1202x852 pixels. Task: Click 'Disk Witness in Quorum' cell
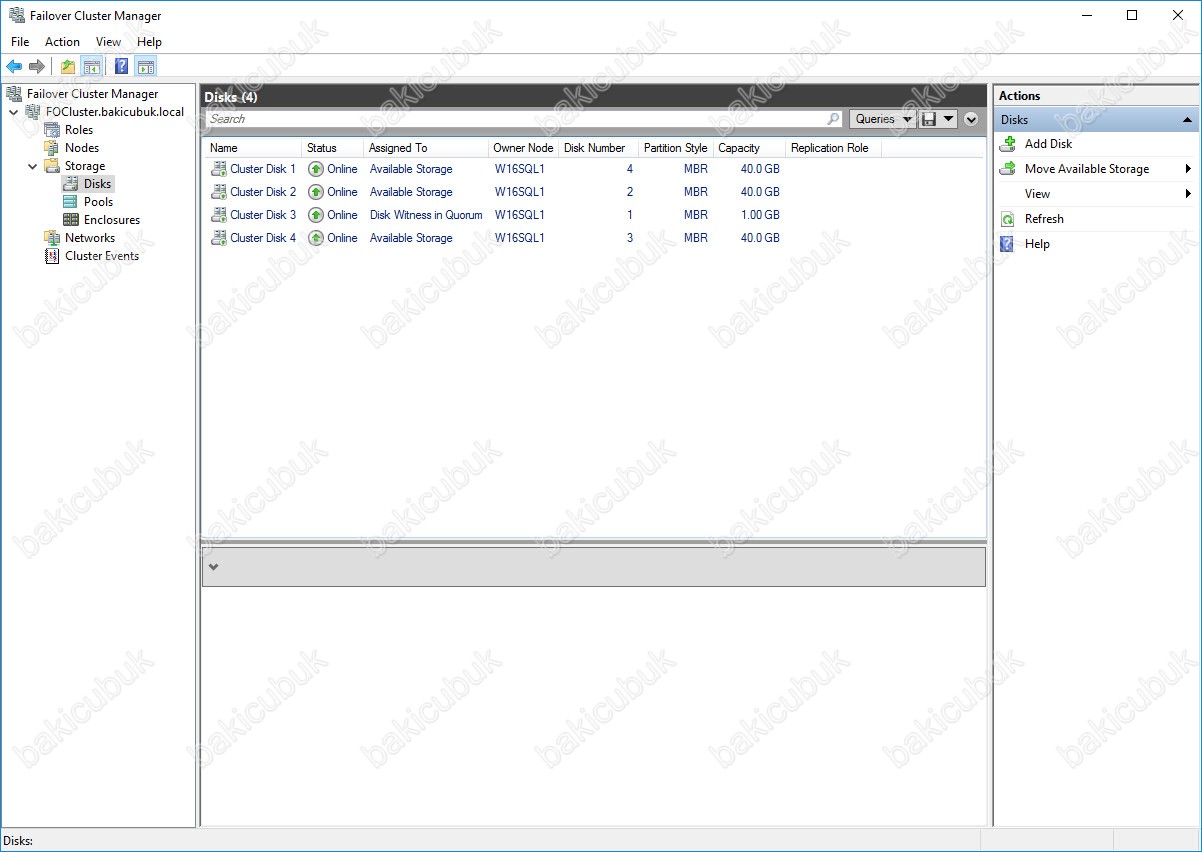pos(426,215)
